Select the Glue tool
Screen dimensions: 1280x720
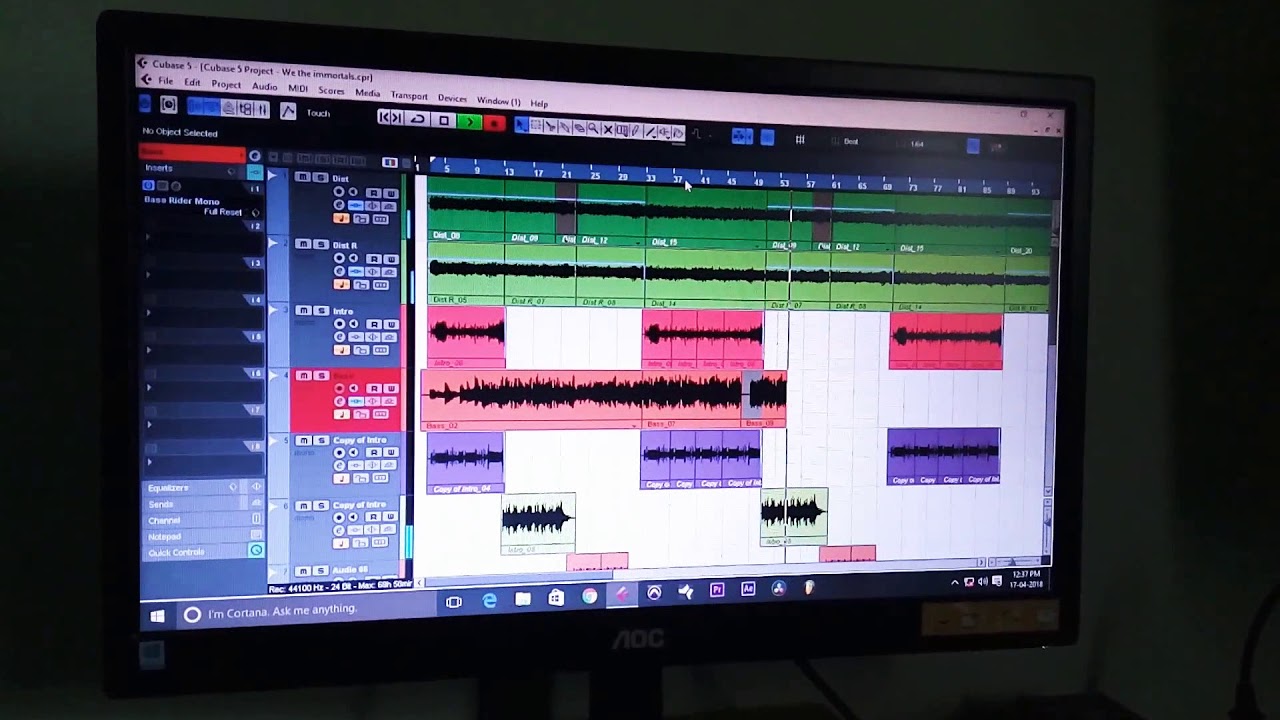tap(564, 127)
